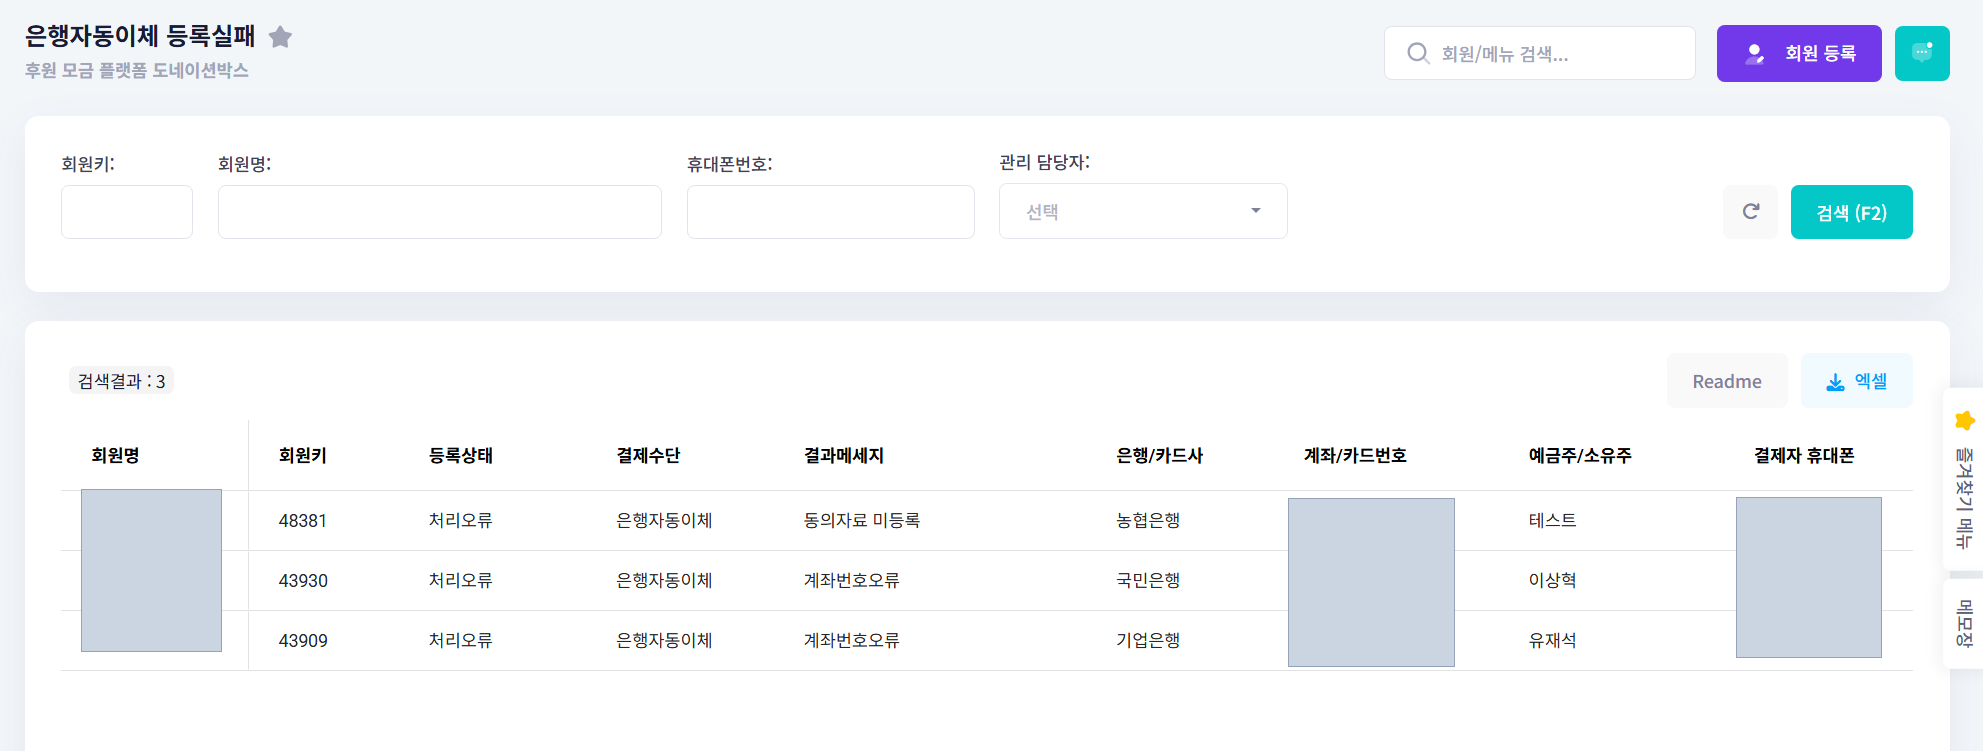
Task: Sort by 회원명 column header
Action: [116, 456]
